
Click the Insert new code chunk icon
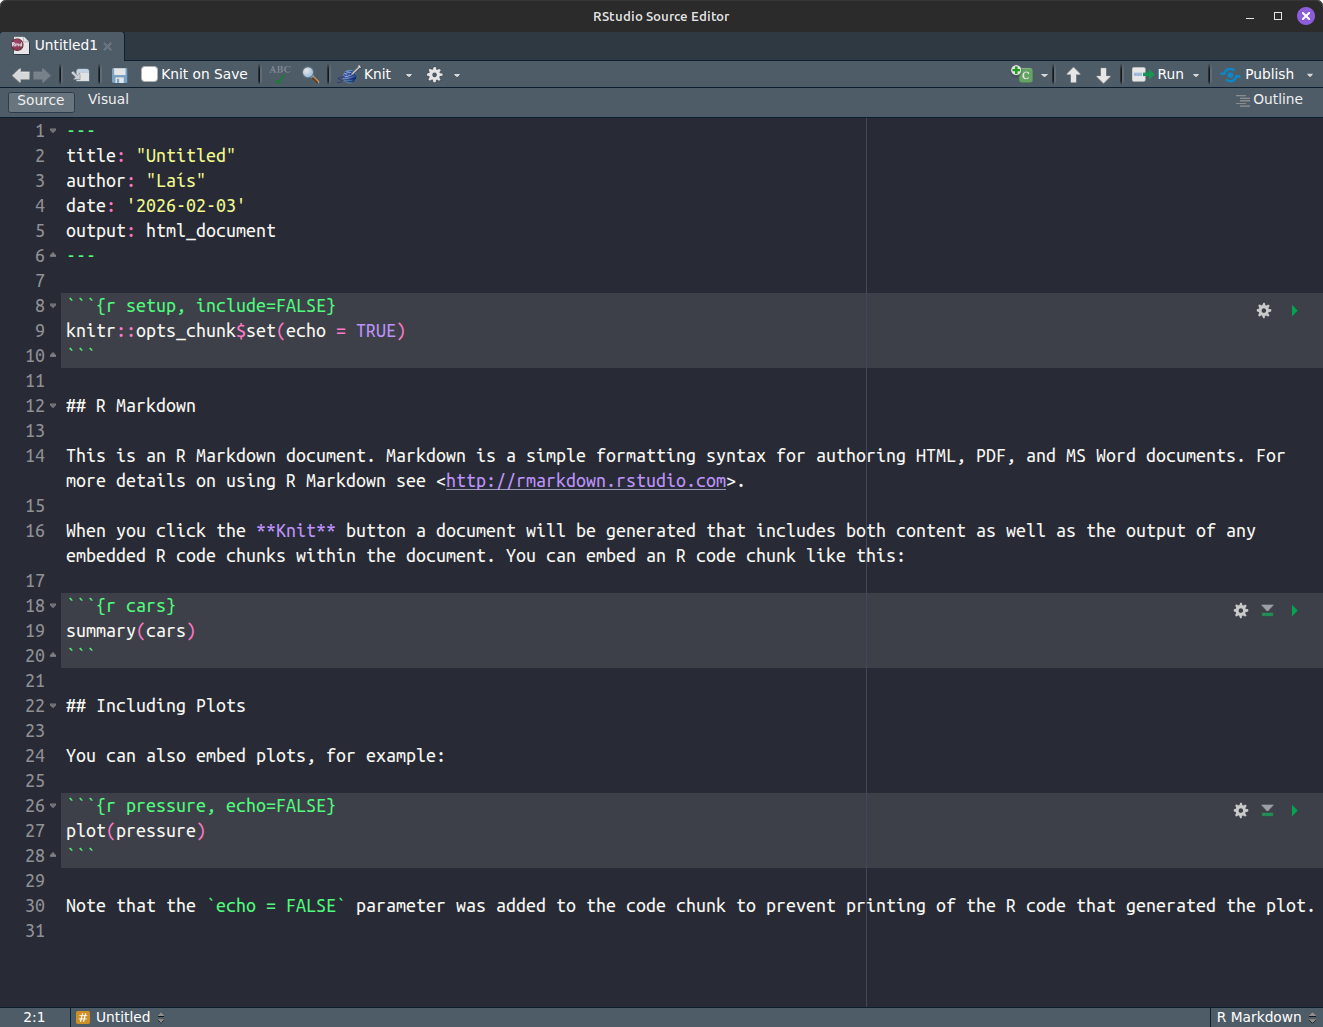click(1021, 74)
